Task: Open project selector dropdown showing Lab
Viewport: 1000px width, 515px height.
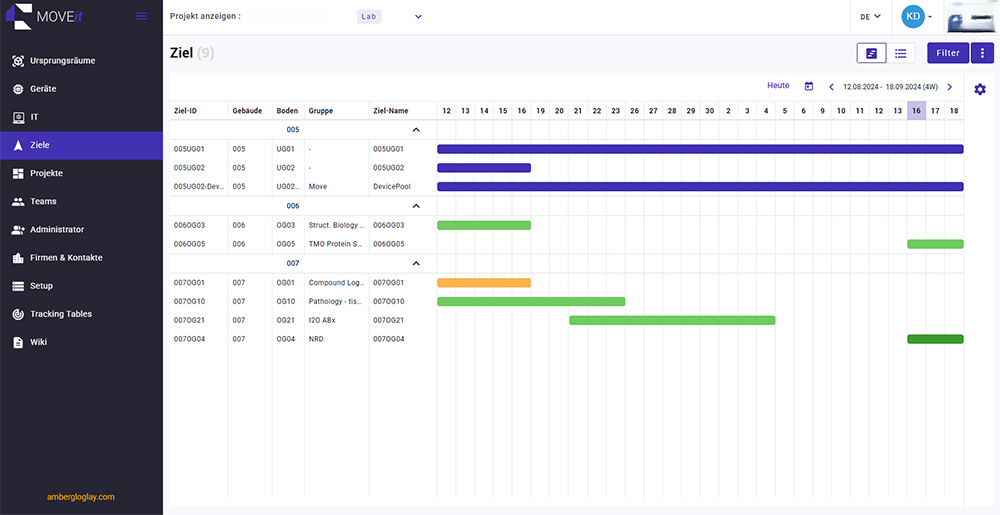Action: (x=418, y=17)
